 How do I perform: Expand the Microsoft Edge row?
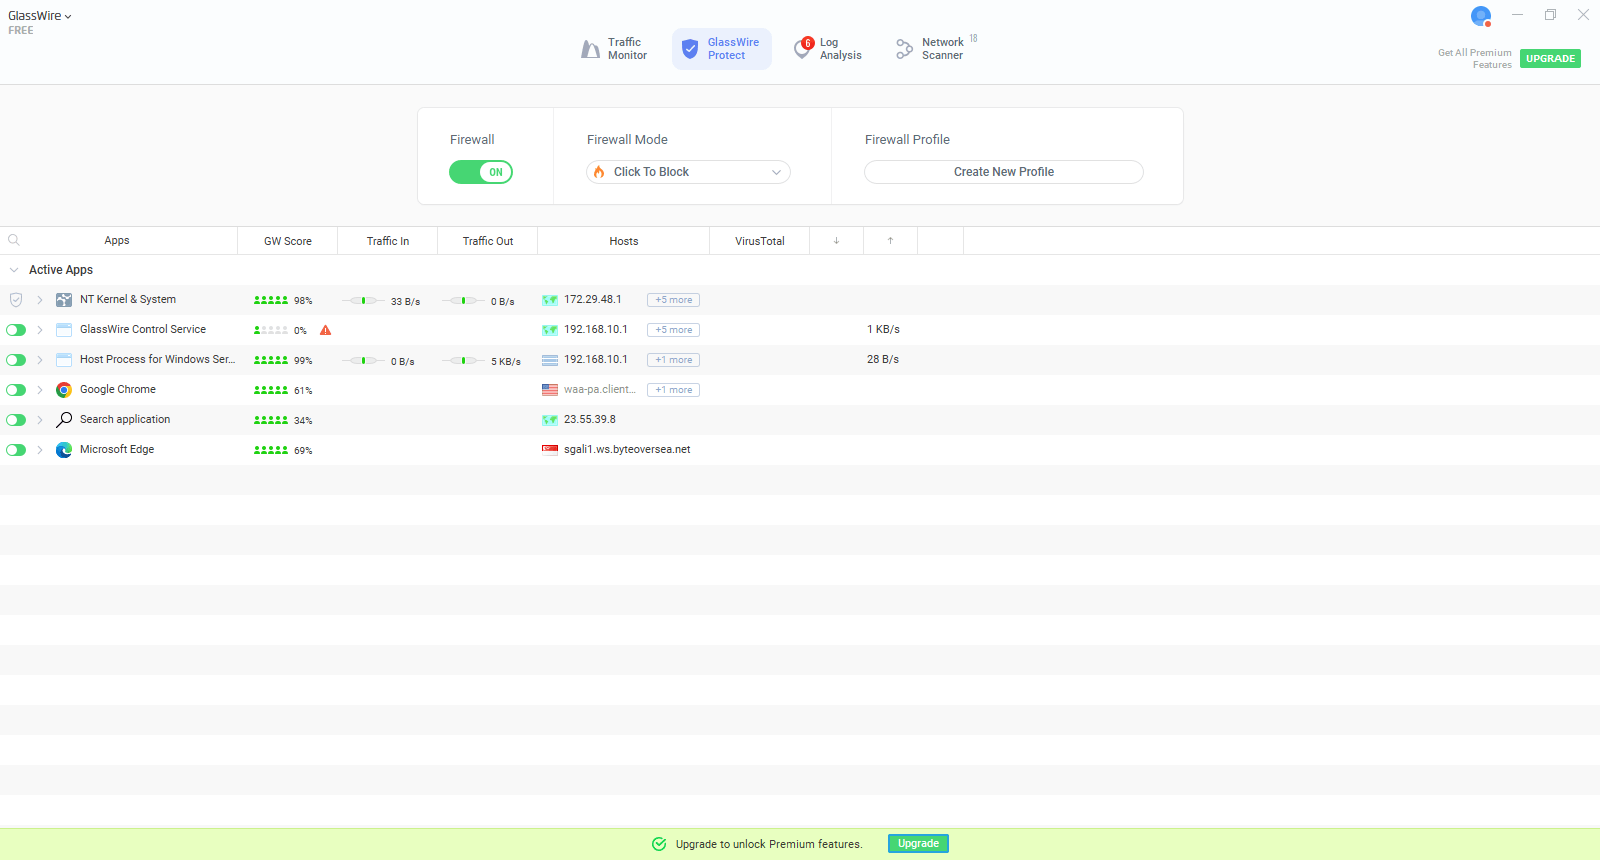coord(40,450)
